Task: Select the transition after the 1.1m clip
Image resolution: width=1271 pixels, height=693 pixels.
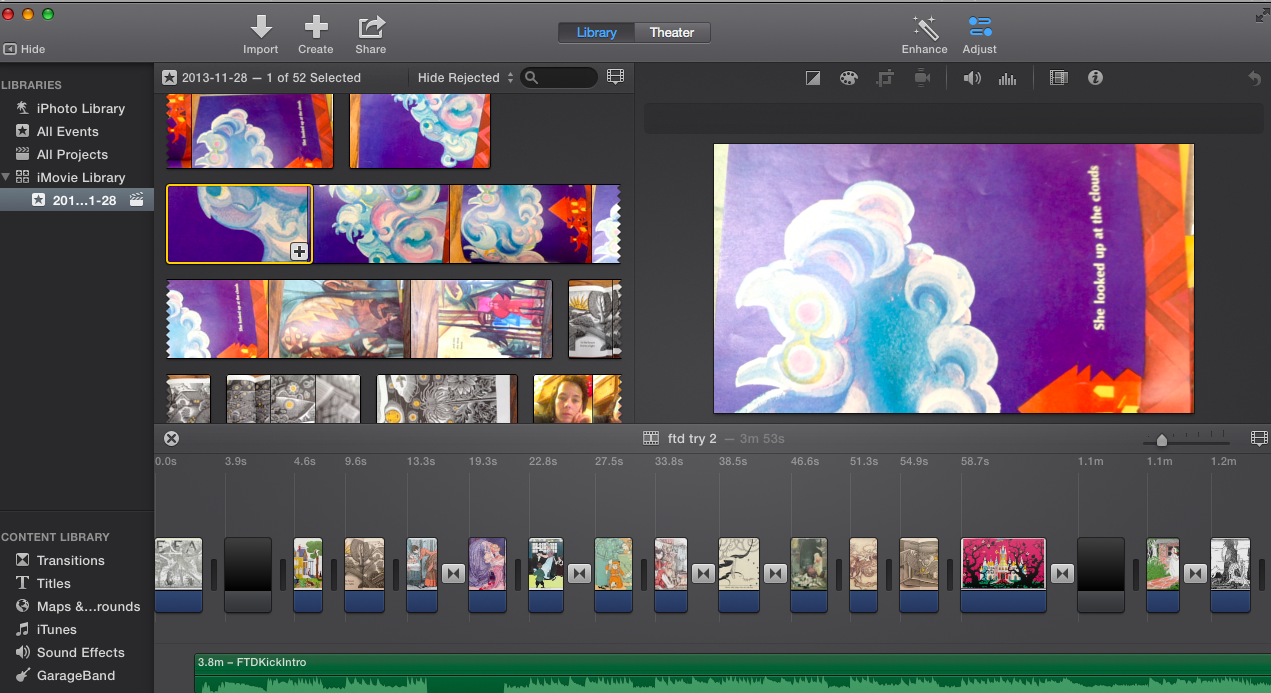Action: point(1194,573)
